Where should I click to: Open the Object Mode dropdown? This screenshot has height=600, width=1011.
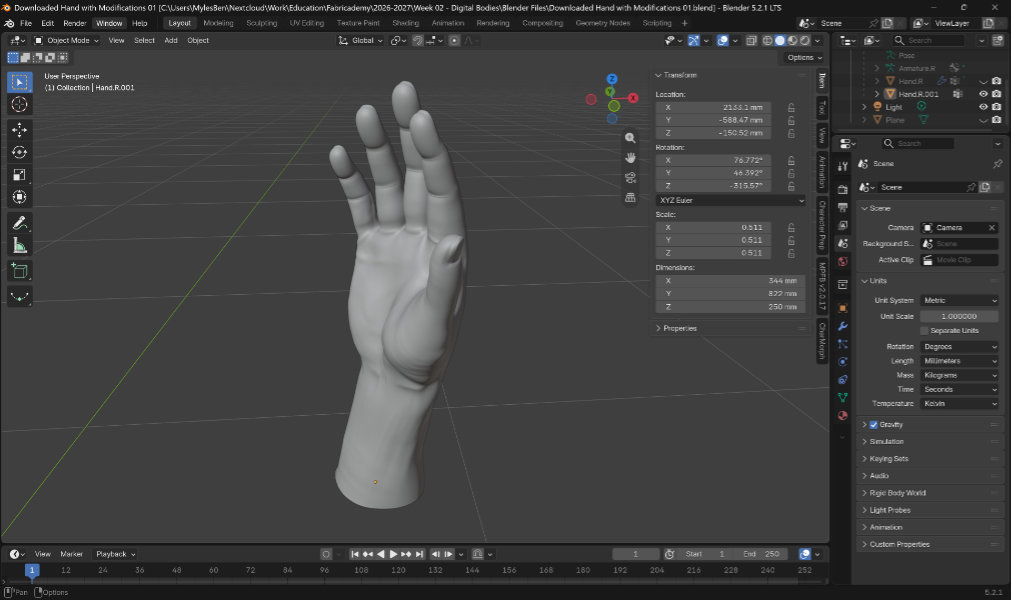point(66,41)
